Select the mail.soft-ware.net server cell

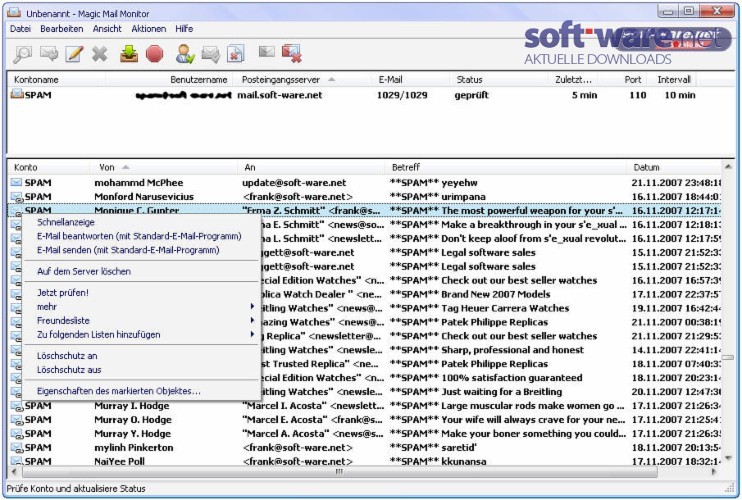tap(280, 95)
